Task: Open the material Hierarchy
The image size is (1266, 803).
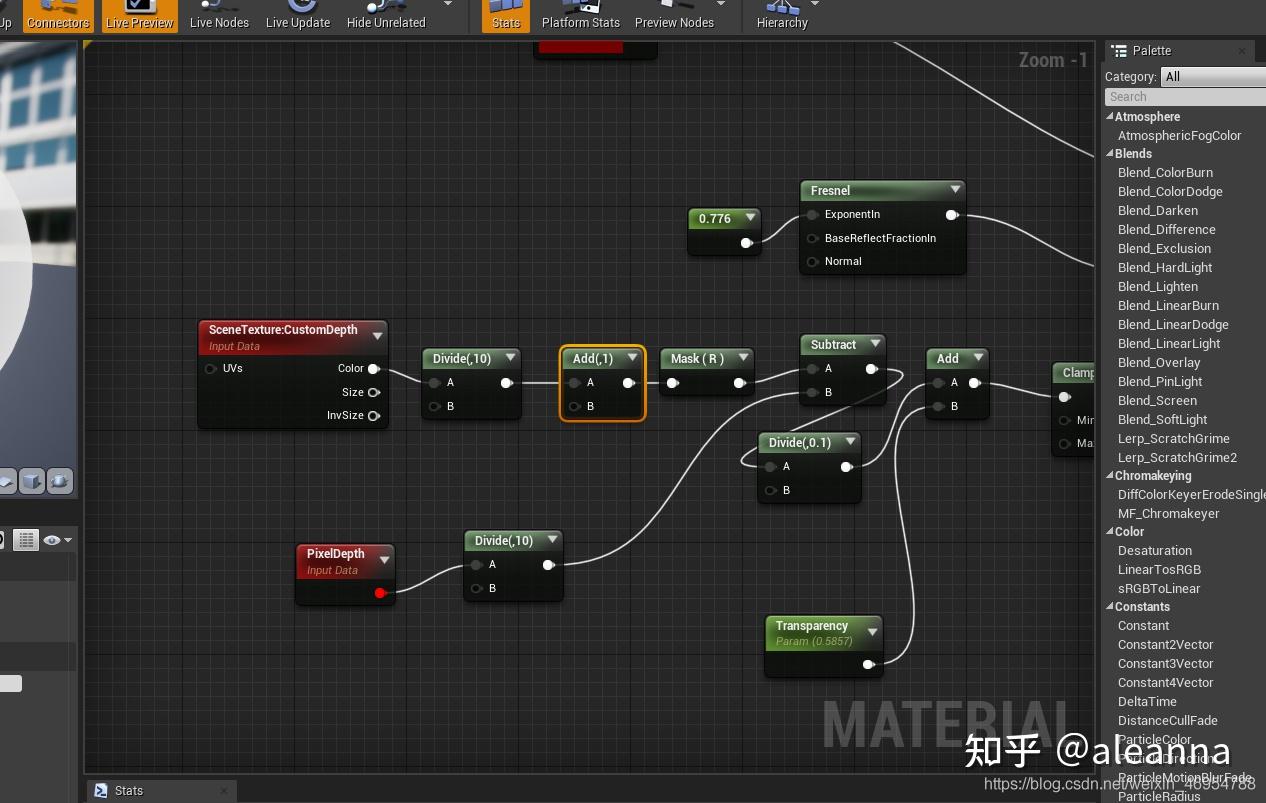Action: [781, 14]
